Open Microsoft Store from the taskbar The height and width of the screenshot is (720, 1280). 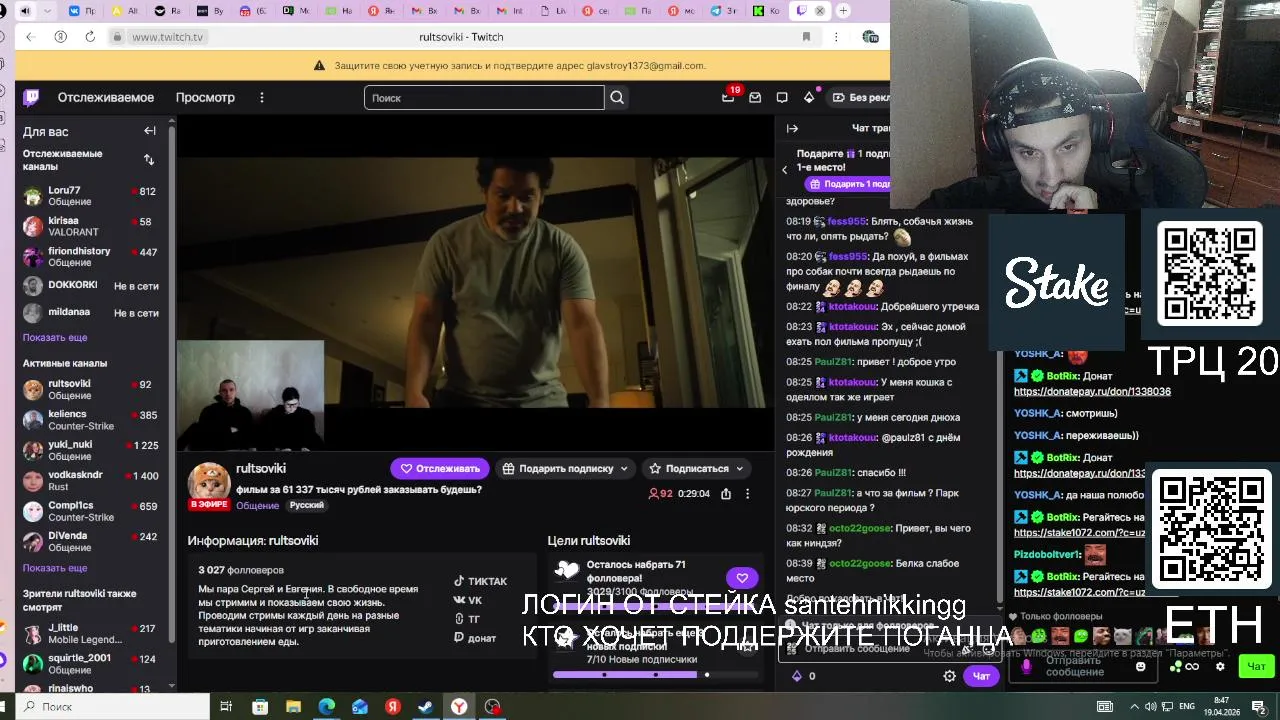pos(260,707)
